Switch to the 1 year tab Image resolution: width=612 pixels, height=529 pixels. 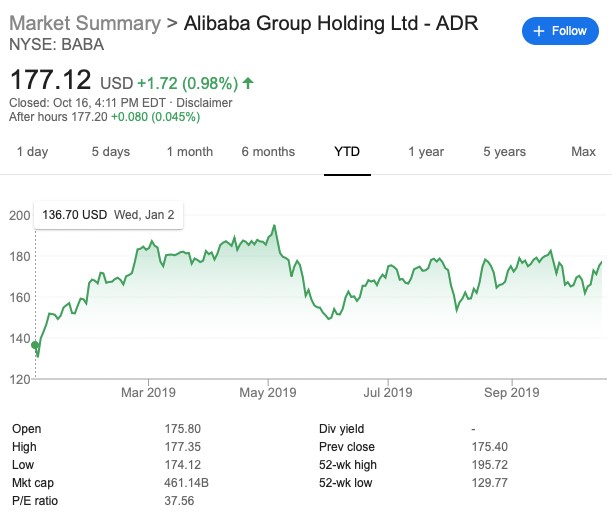(426, 152)
